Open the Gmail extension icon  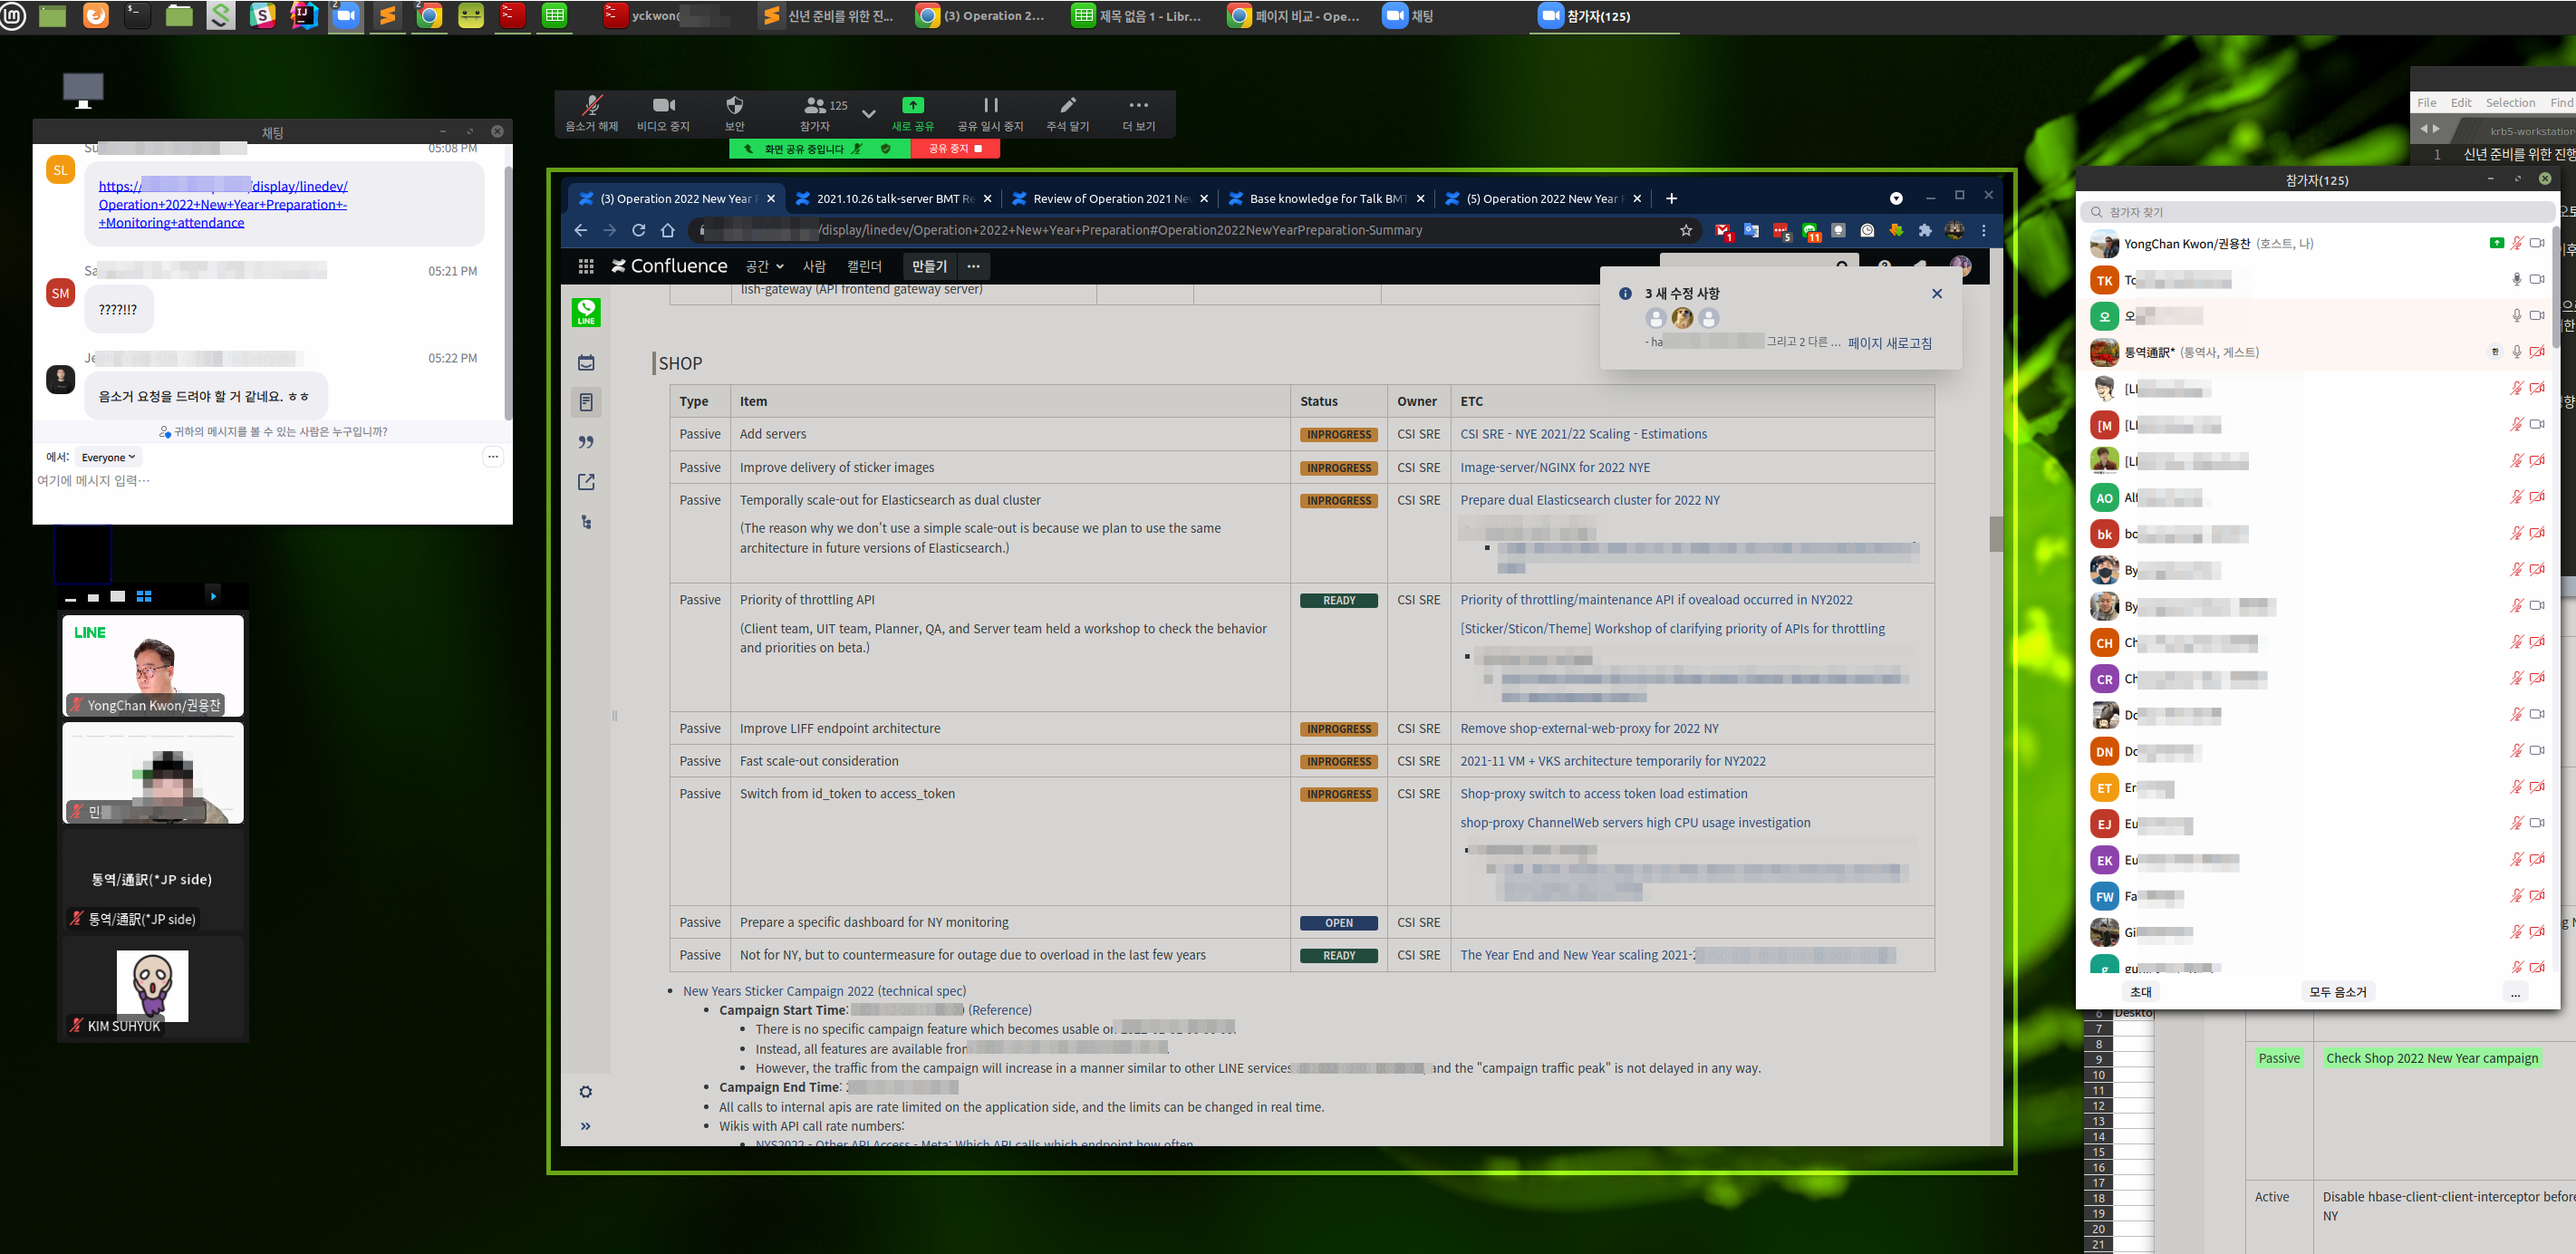pyautogui.click(x=1722, y=231)
